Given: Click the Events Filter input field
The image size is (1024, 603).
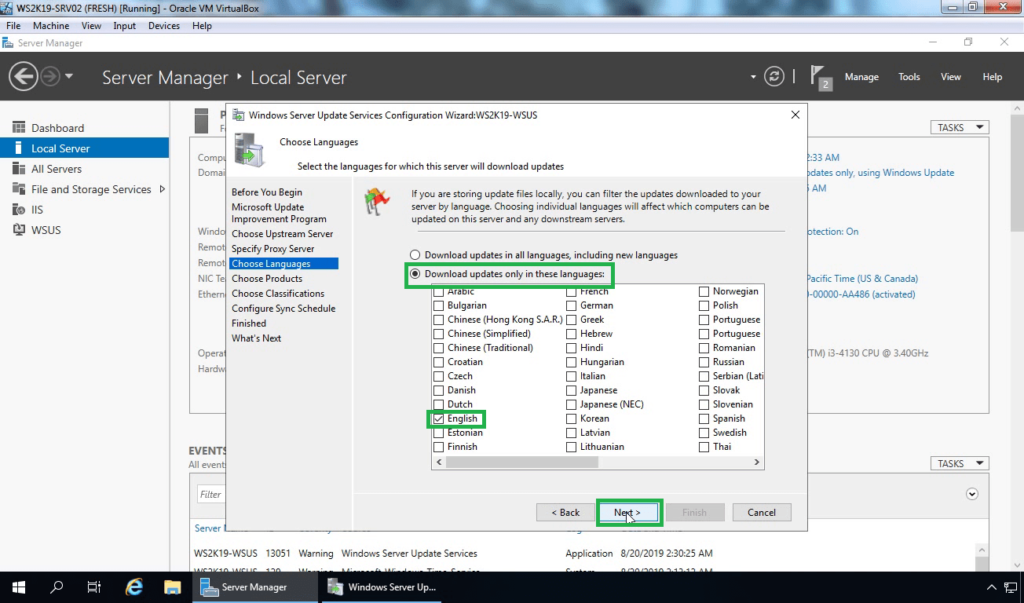Looking at the screenshot, I should pyautogui.click(x=211, y=494).
